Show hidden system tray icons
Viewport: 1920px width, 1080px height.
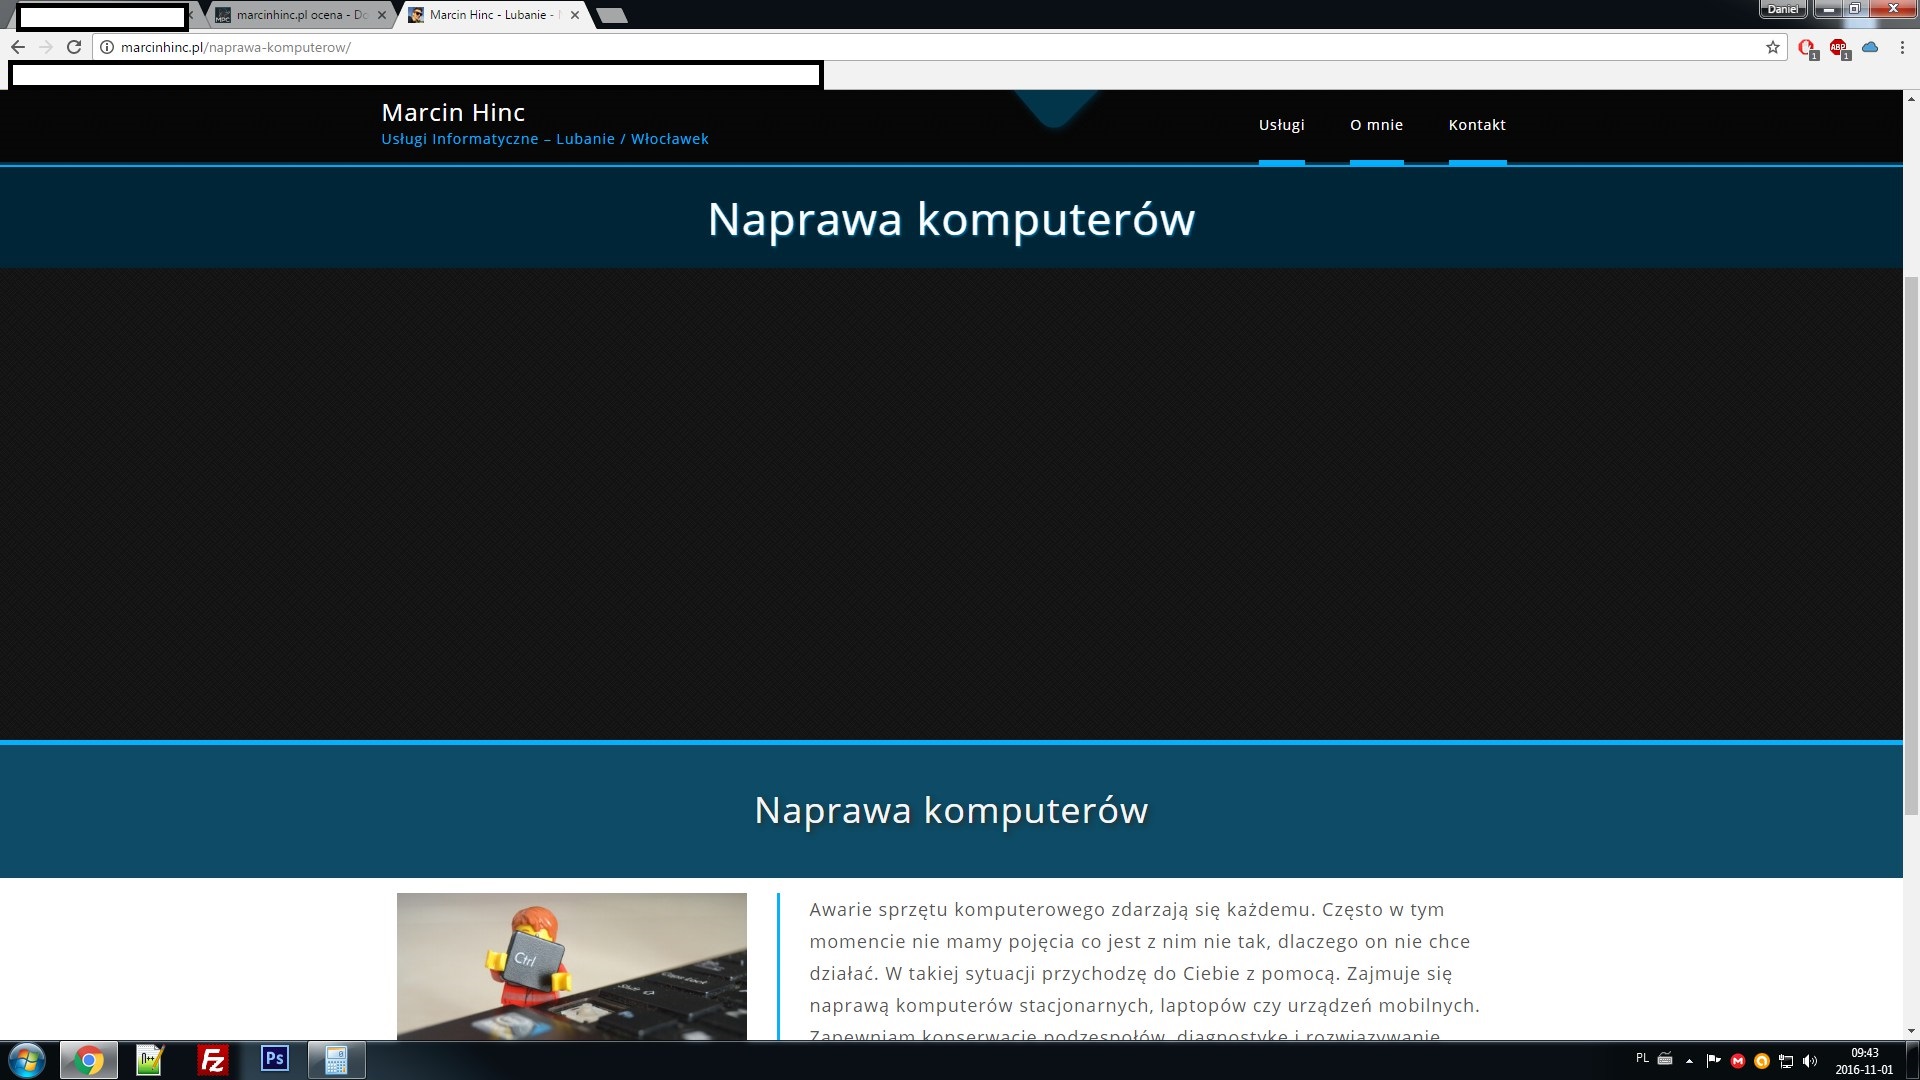pyautogui.click(x=1690, y=1061)
